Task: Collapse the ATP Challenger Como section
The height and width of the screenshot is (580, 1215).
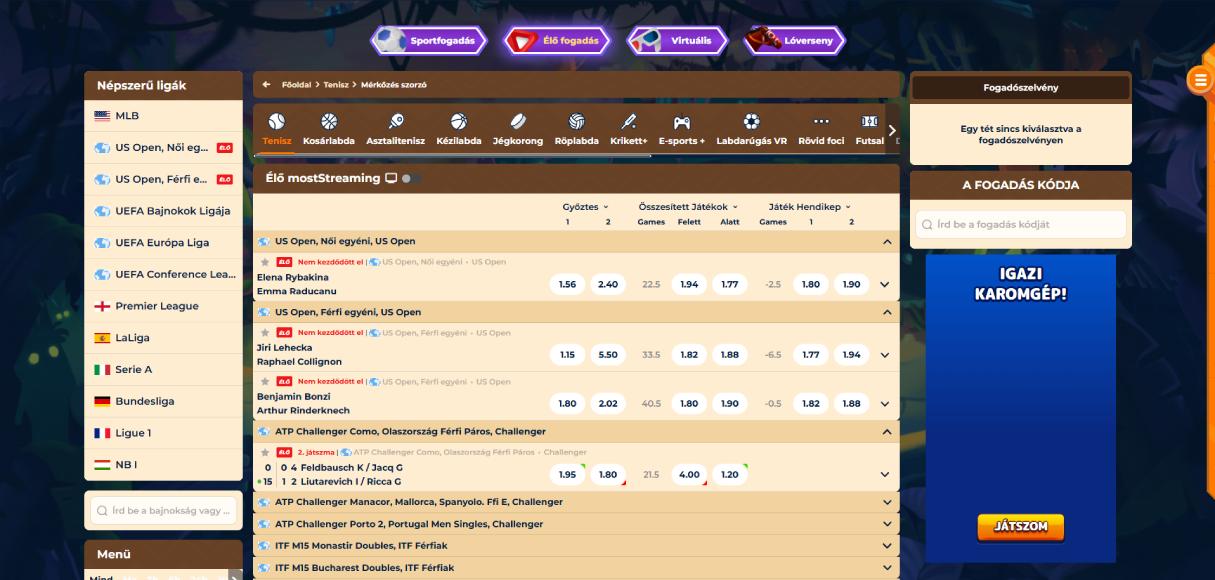Action: 886,432
